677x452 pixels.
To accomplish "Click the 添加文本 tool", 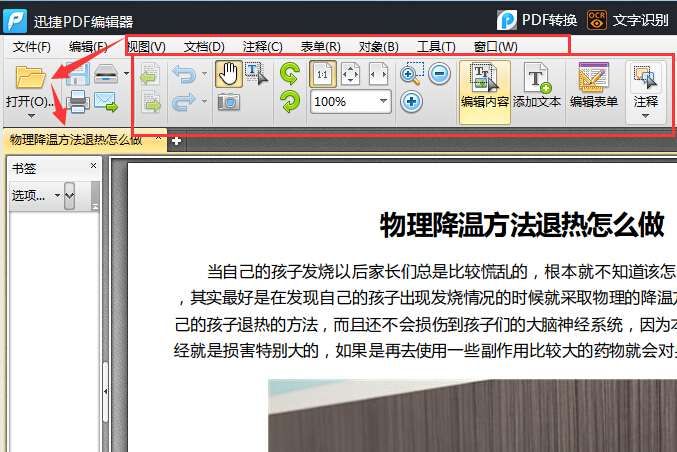I will (x=537, y=85).
